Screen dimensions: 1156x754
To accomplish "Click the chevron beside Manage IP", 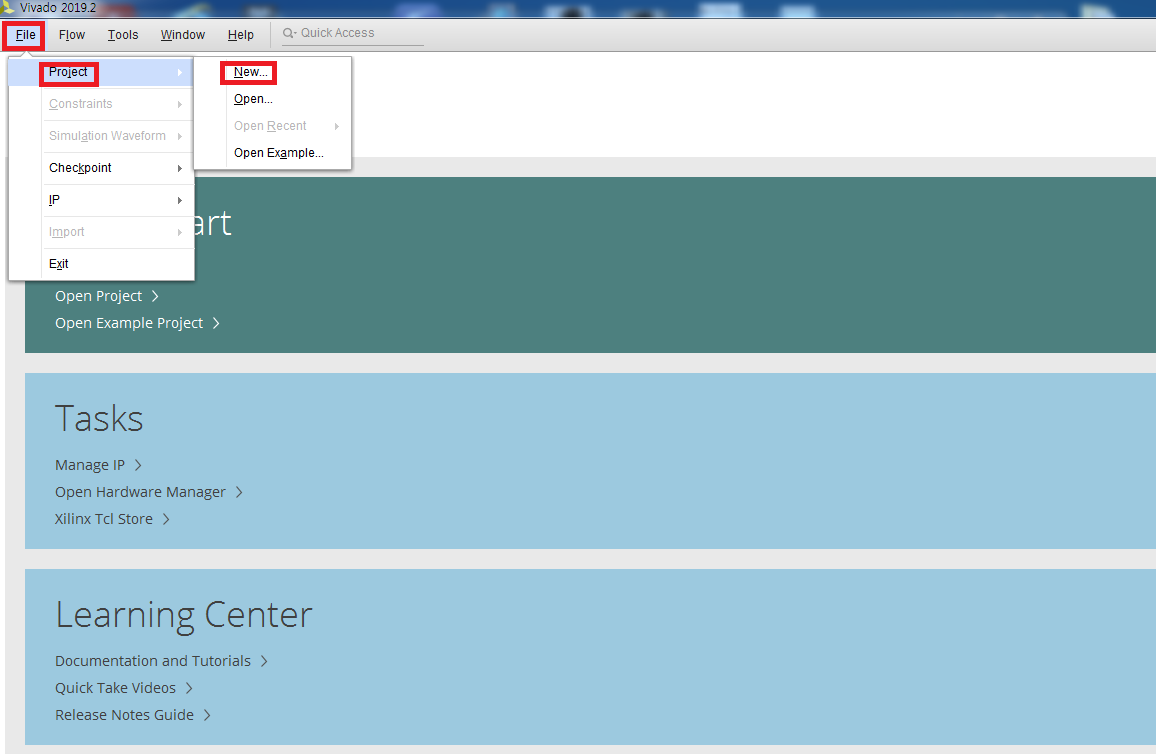I will point(138,465).
